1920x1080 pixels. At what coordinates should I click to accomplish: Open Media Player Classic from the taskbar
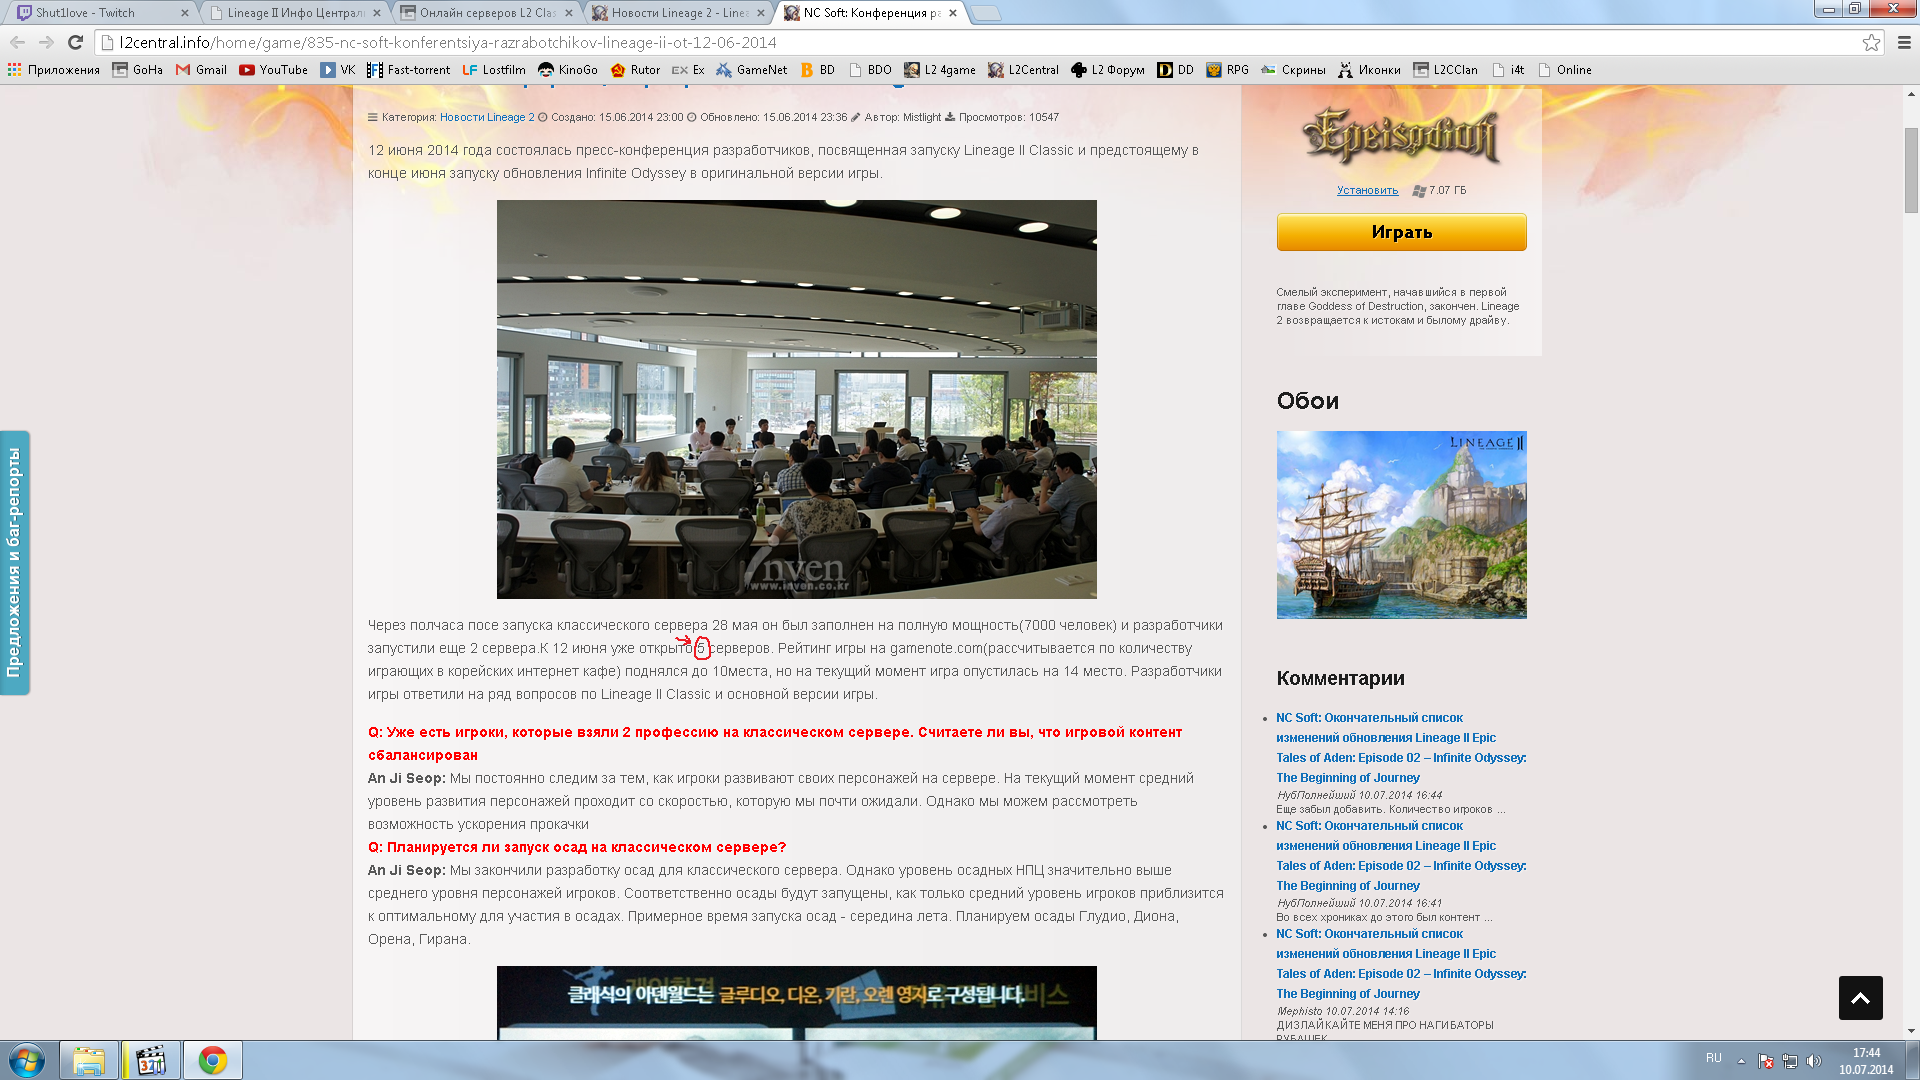(x=151, y=1060)
